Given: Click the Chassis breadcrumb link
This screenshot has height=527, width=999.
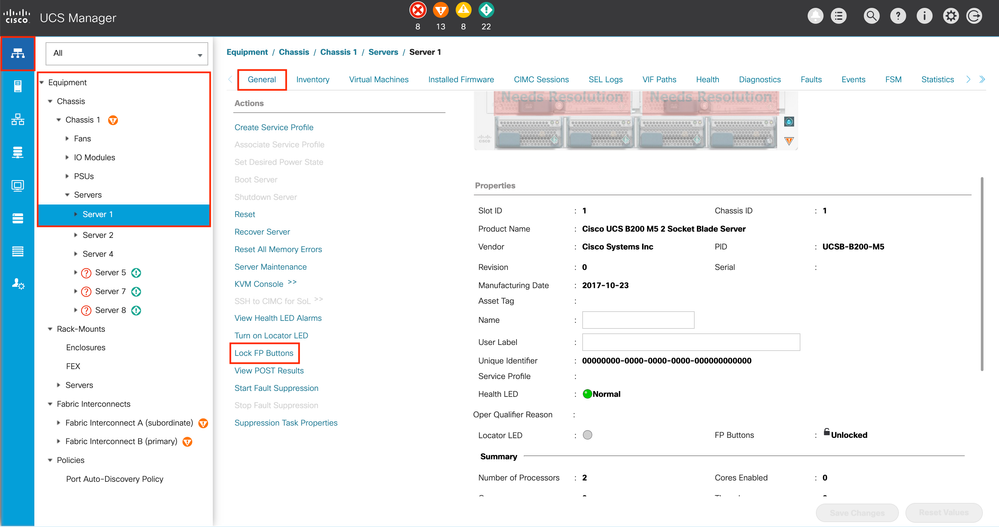Looking at the screenshot, I should click(294, 52).
